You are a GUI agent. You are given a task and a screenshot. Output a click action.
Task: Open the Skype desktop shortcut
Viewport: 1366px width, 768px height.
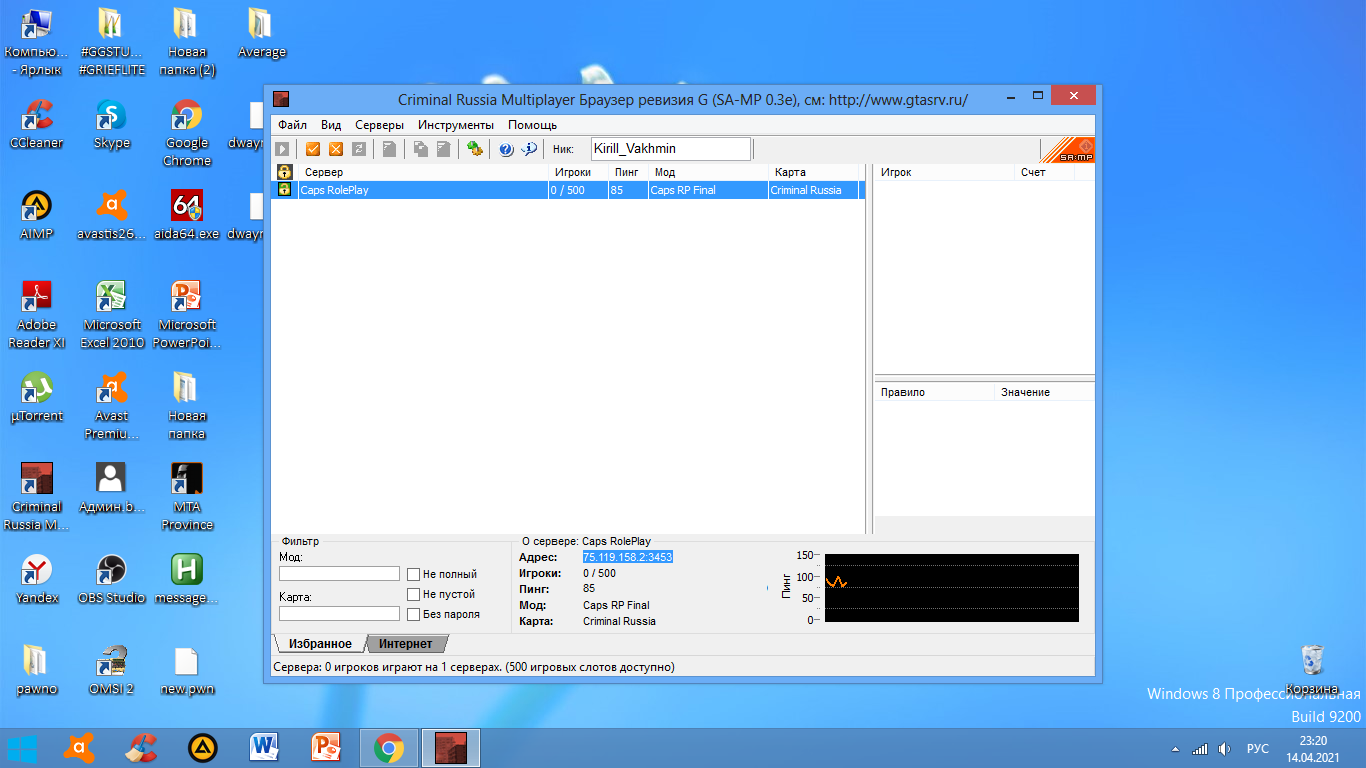coord(111,125)
